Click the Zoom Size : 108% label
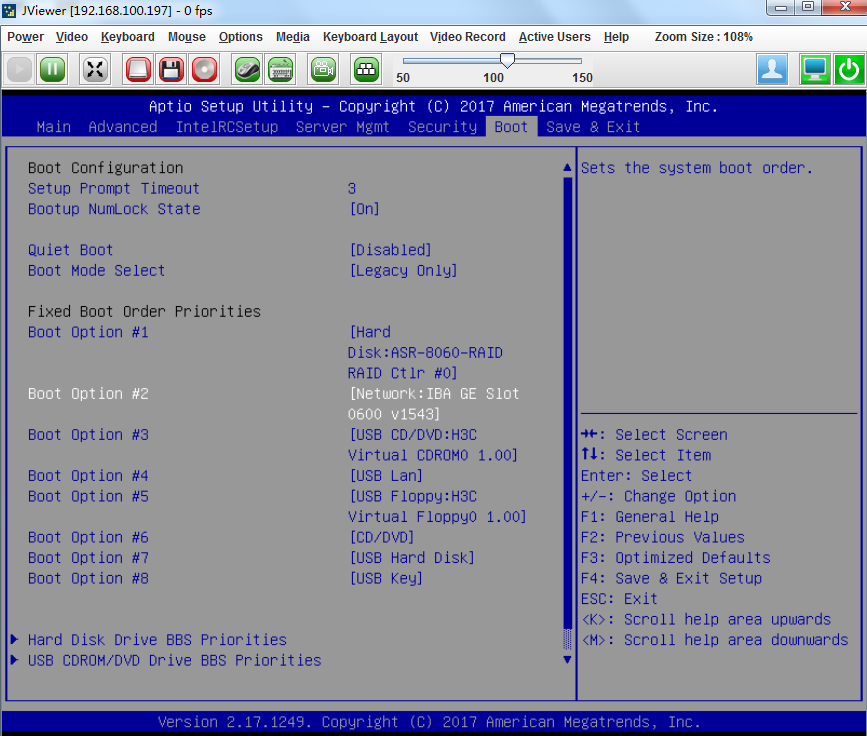 click(x=704, y=37)
